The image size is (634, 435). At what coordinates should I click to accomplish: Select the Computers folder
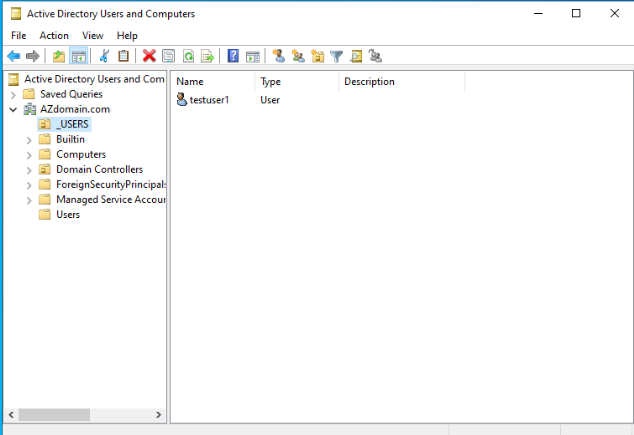pyautogui.click(x=81, y=154)
